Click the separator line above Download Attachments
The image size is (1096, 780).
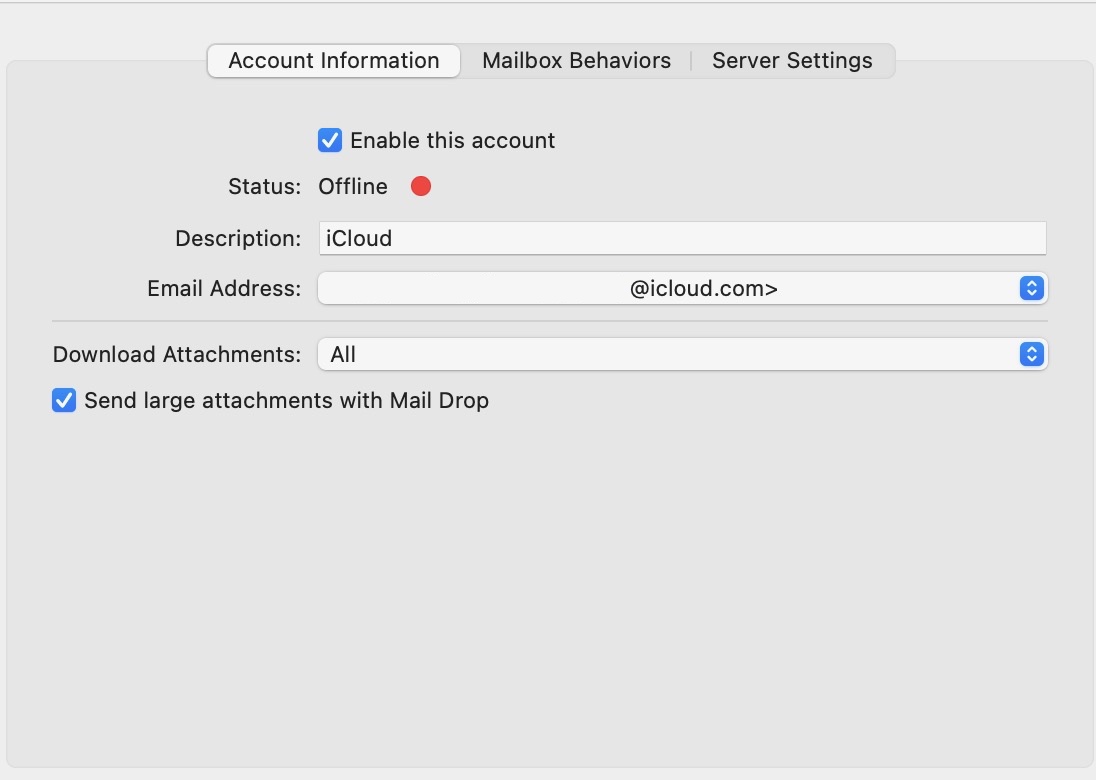[x=549, y=321]
